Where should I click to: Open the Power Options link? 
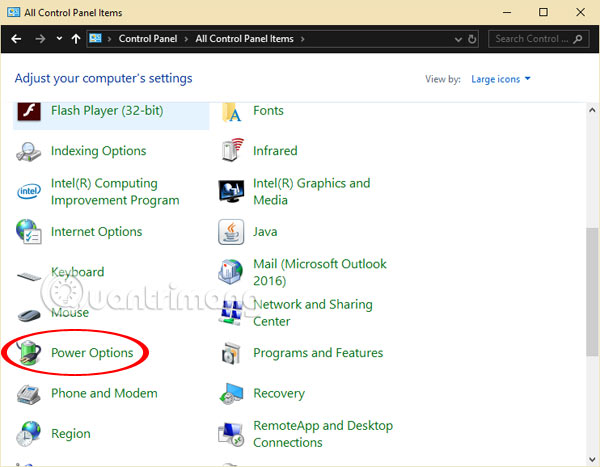point(92,353)
